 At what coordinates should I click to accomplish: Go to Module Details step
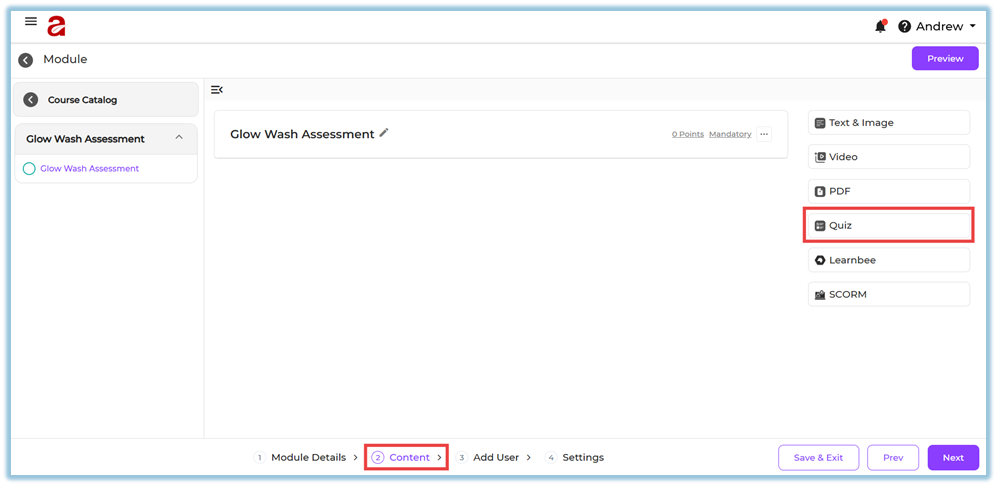307,458
